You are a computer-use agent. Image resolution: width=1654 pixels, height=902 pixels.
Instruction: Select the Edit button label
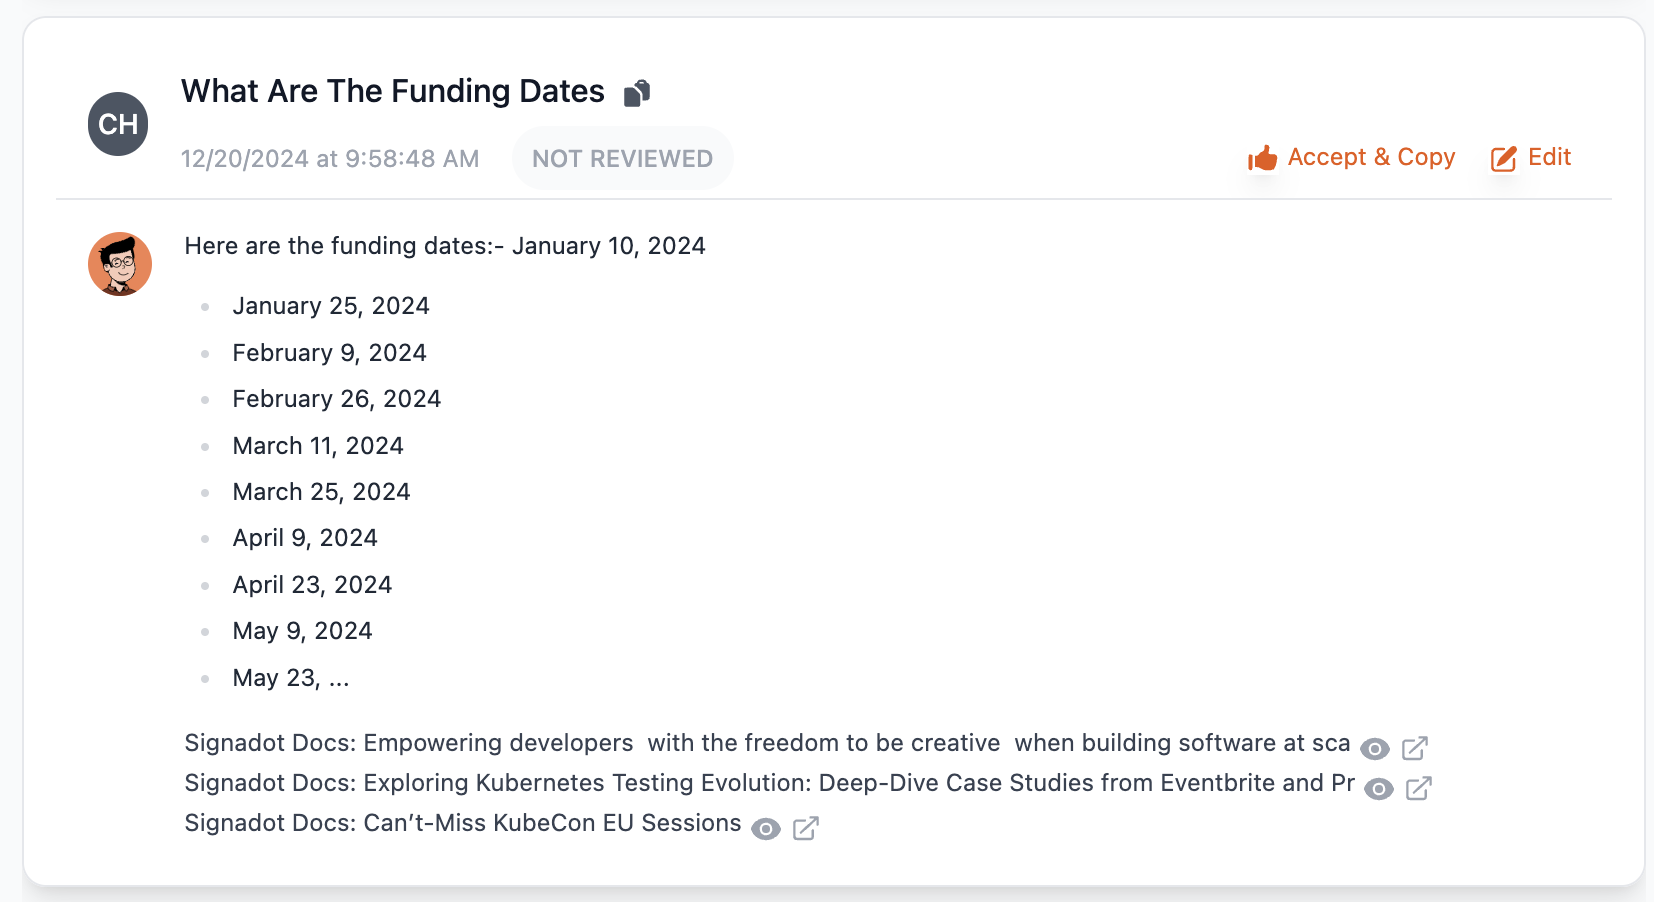pyautogui.click(x=1549, y=157)
